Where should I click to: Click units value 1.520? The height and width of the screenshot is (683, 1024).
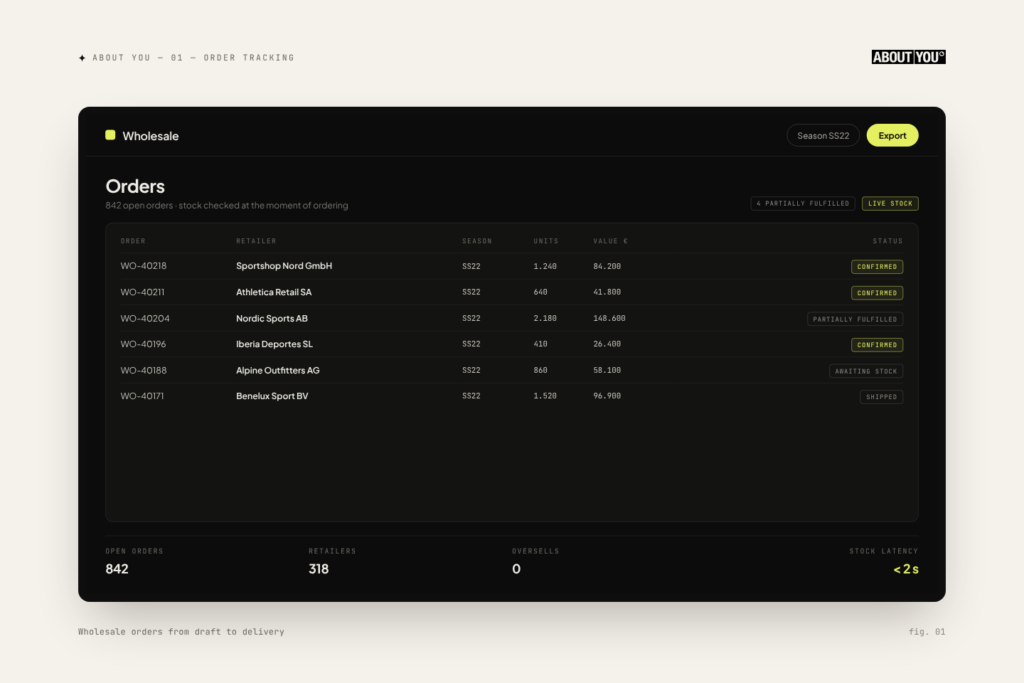click(x=545, y=396)
